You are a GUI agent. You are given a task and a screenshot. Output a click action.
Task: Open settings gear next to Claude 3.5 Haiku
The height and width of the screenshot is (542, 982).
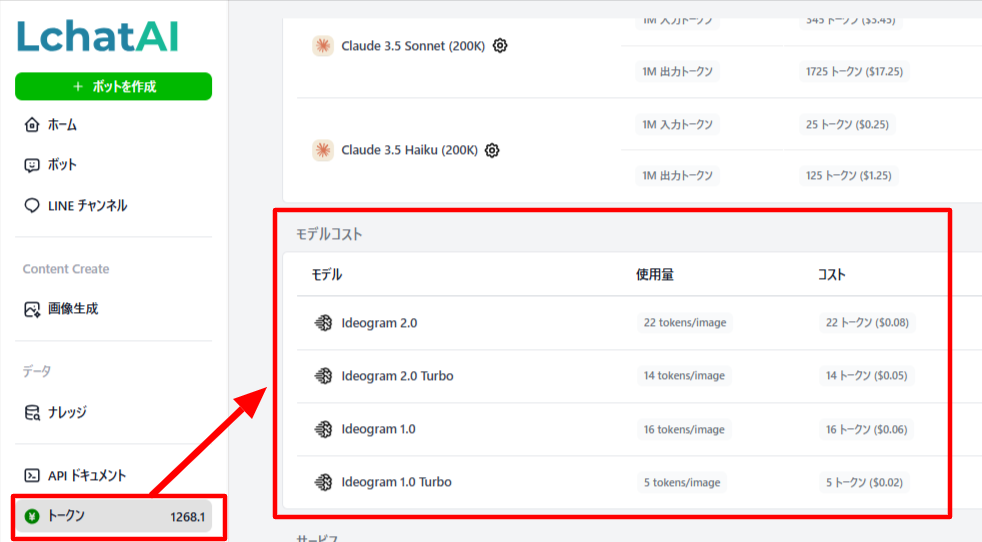[x=492, y=150]
